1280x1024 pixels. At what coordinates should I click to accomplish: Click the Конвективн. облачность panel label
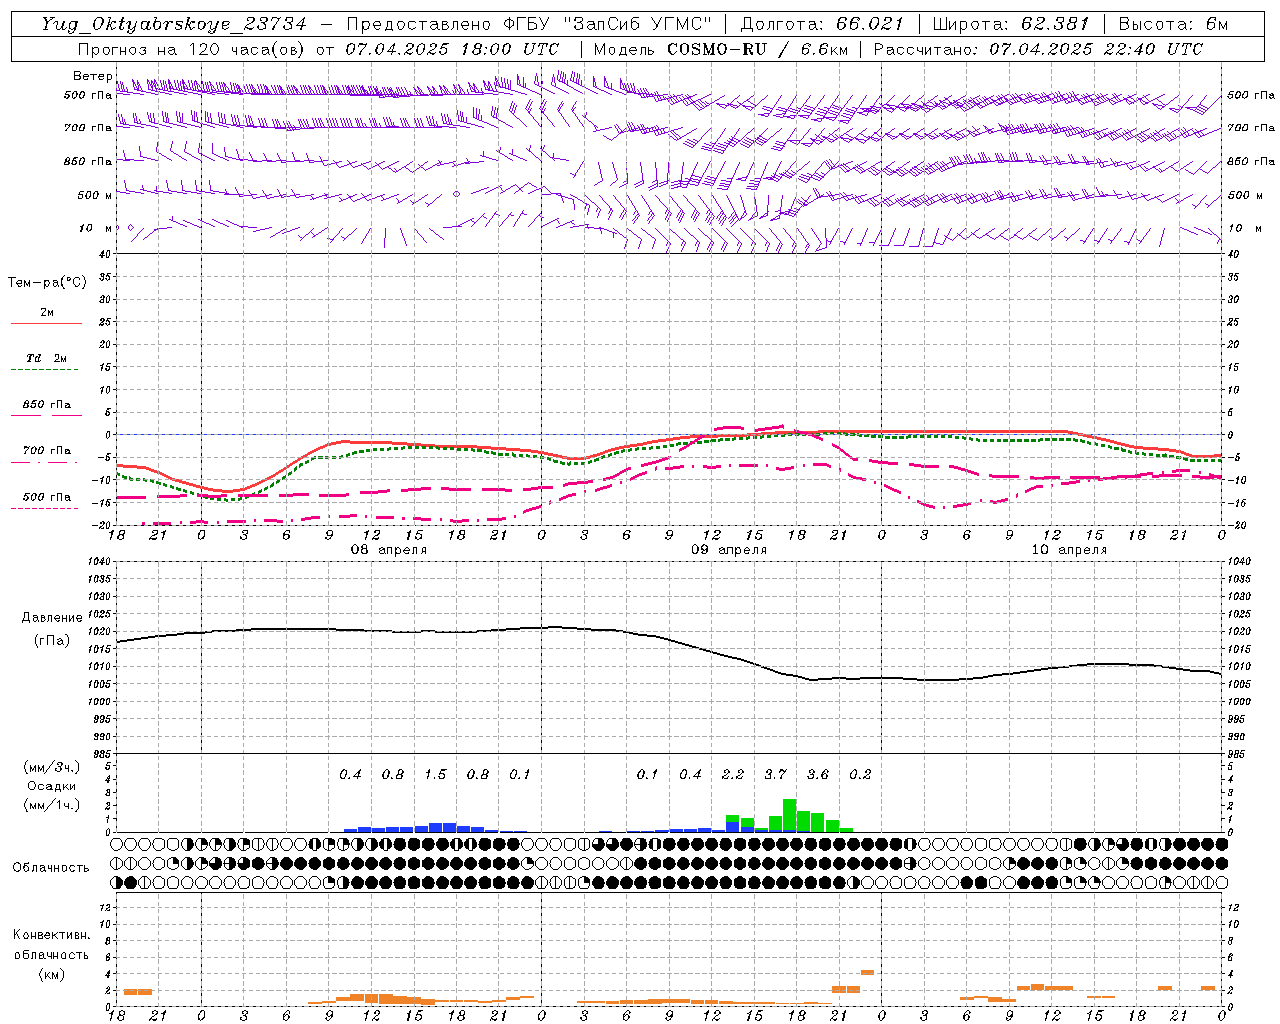coord(51,954)
